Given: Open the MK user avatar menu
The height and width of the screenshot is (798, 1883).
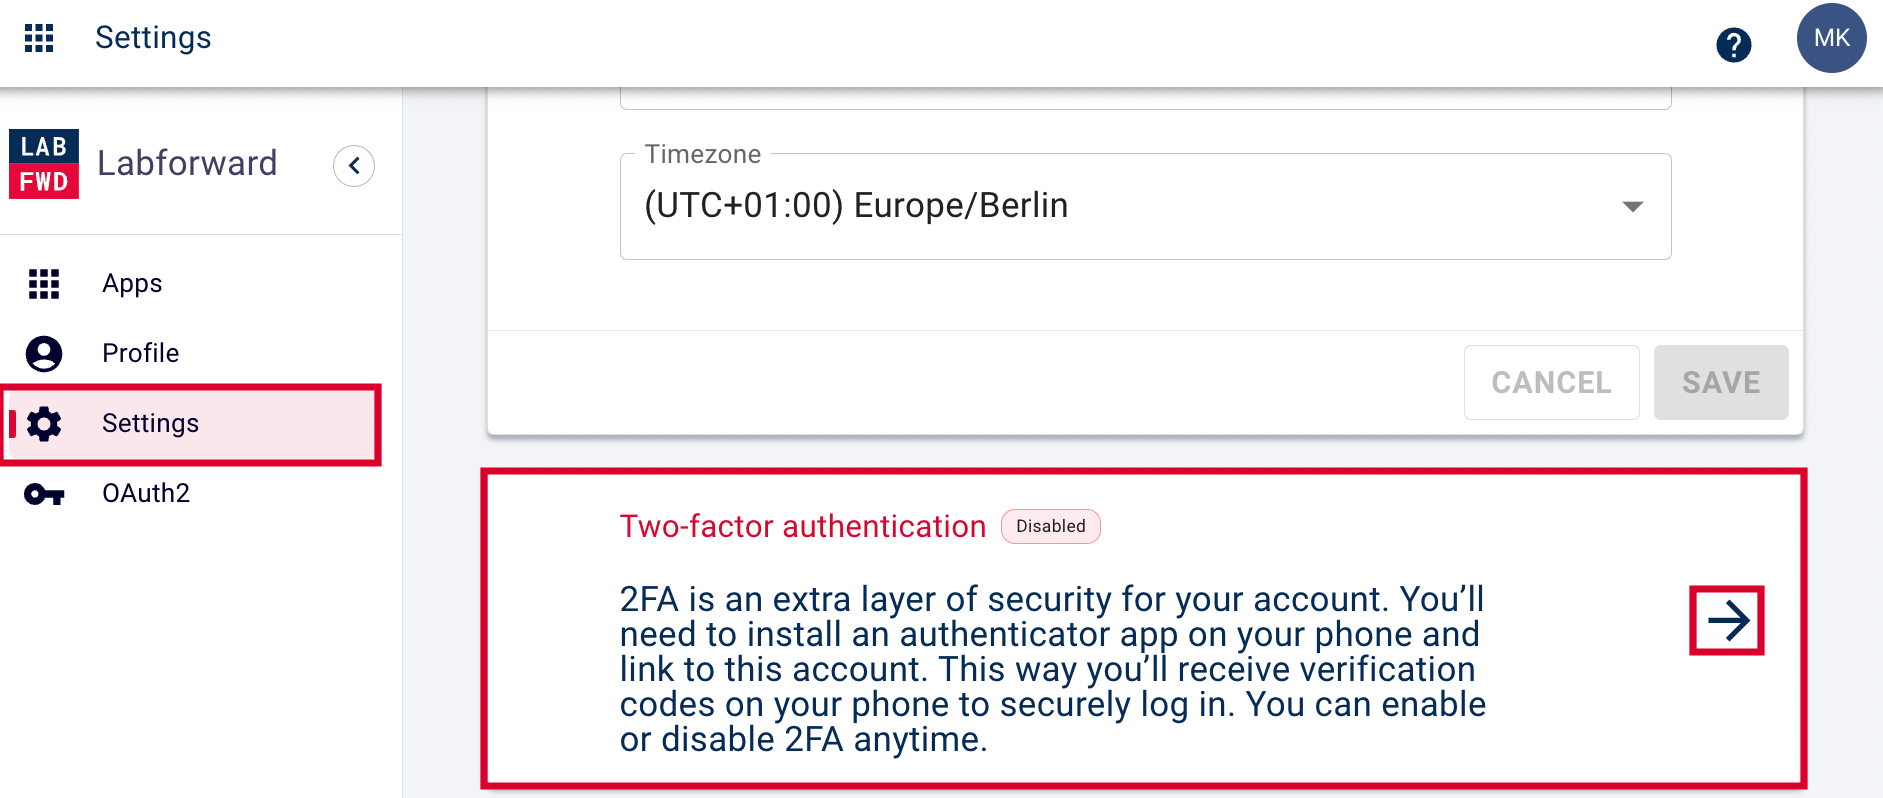Looking at the screenshot, I should tap(1831, 38).
